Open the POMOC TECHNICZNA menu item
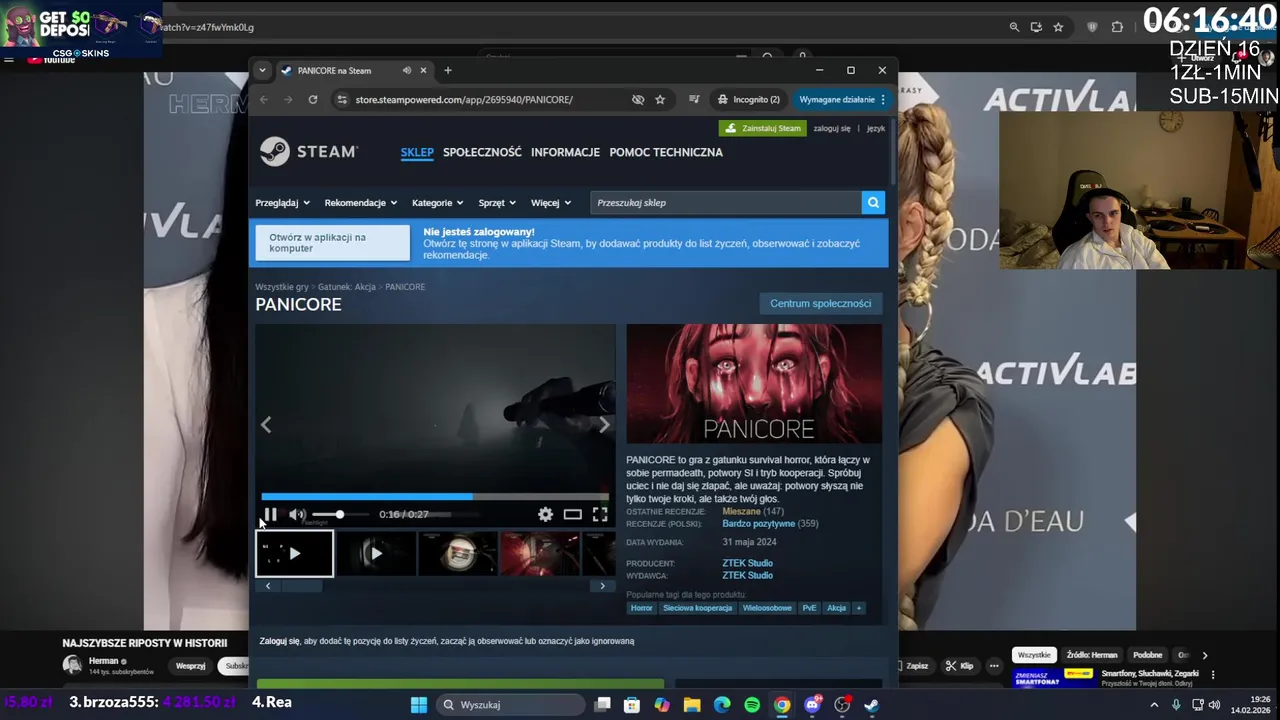Viewport: 1280px width, 720px height. [666, 152]
